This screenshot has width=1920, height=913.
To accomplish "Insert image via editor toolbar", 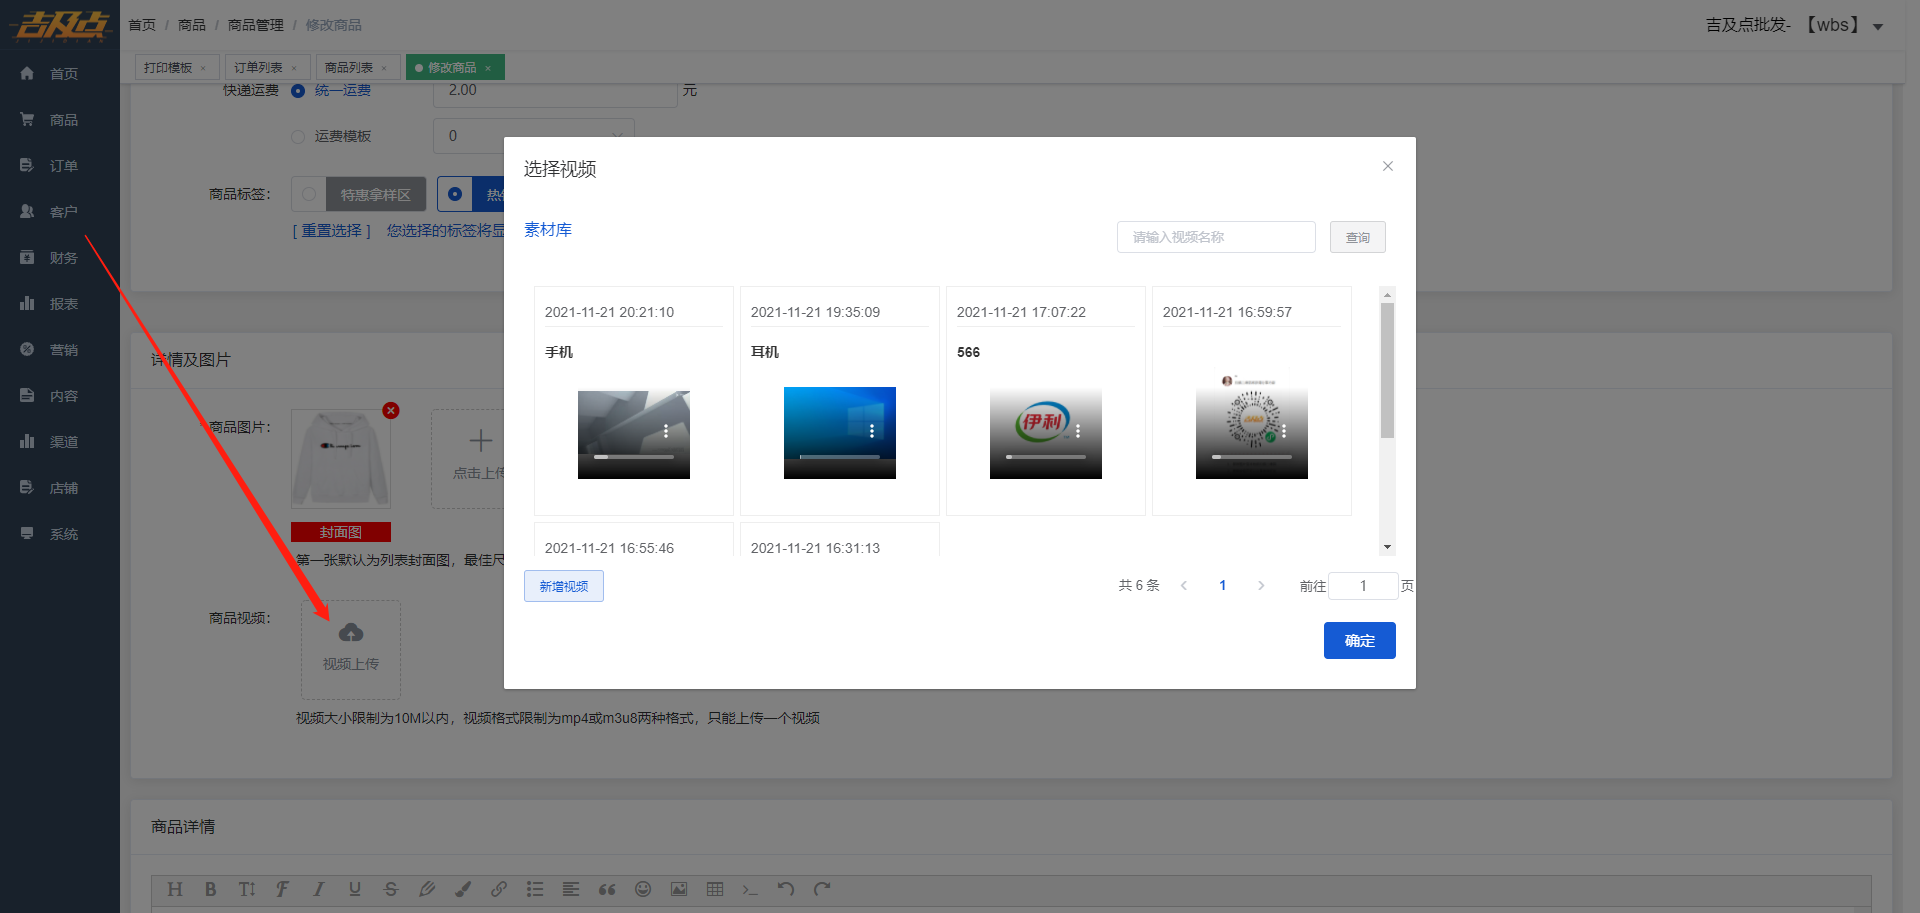I will tap(679, 889).
